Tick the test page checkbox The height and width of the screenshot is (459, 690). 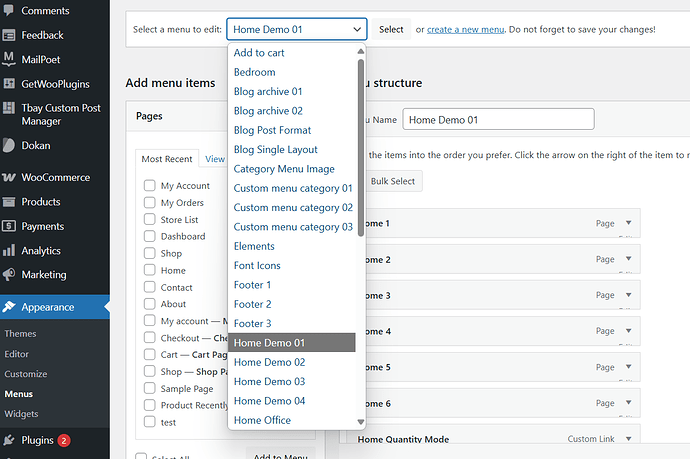150,422
